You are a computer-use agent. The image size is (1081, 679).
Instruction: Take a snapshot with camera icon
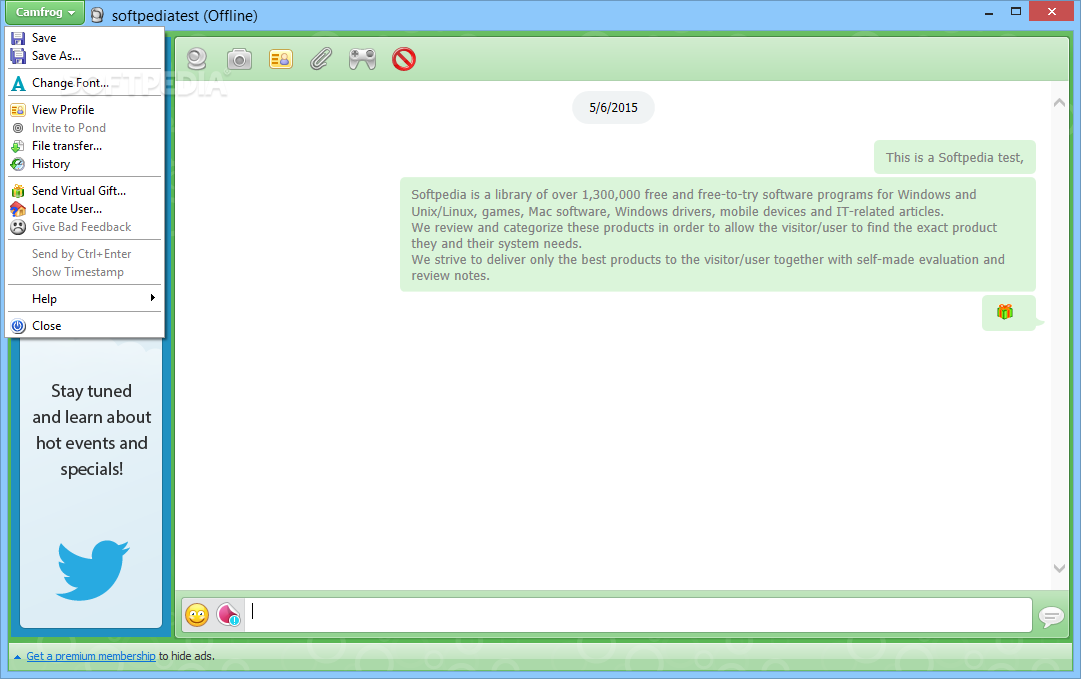pyautogui.click(x=239, y=59)
